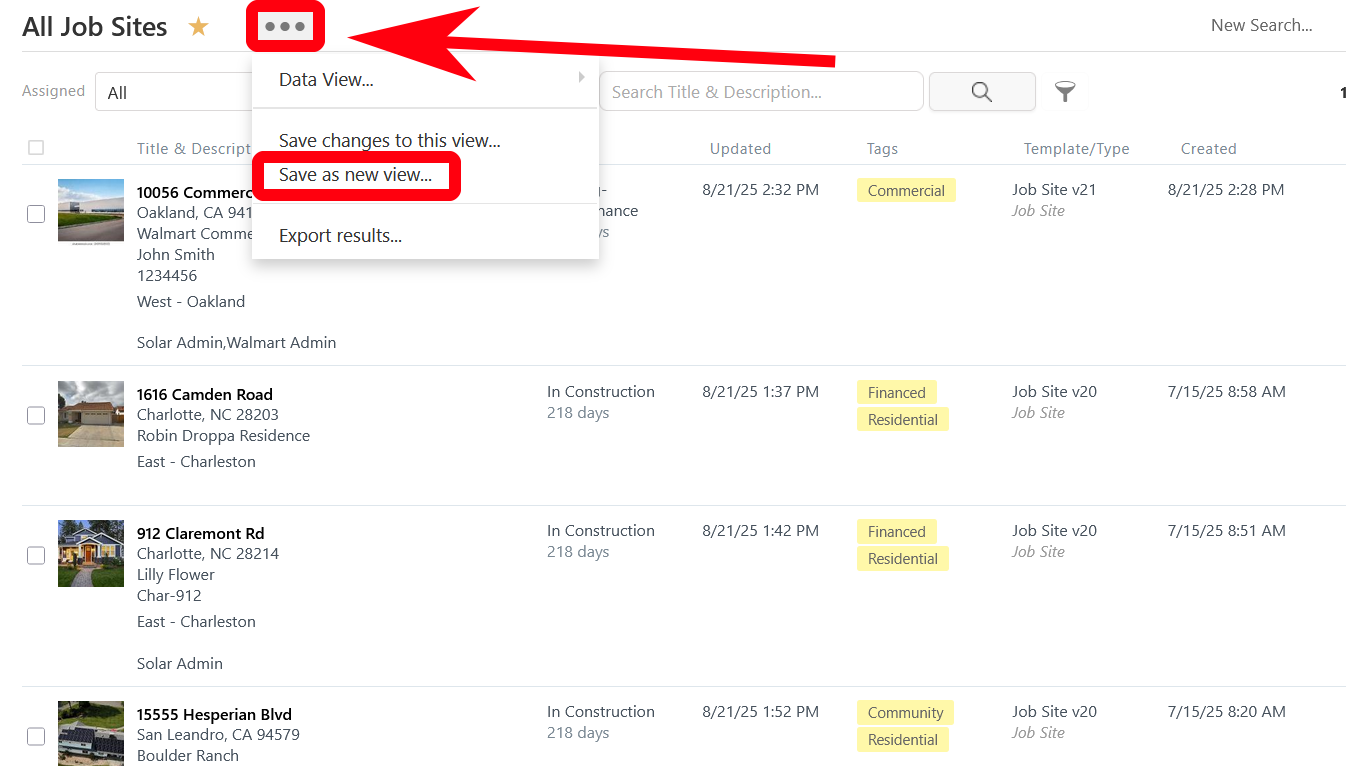Viewport: 1346px width, 766px height.
Task: Click the gold favorite star icon
Action: click(x=199, y=27)
